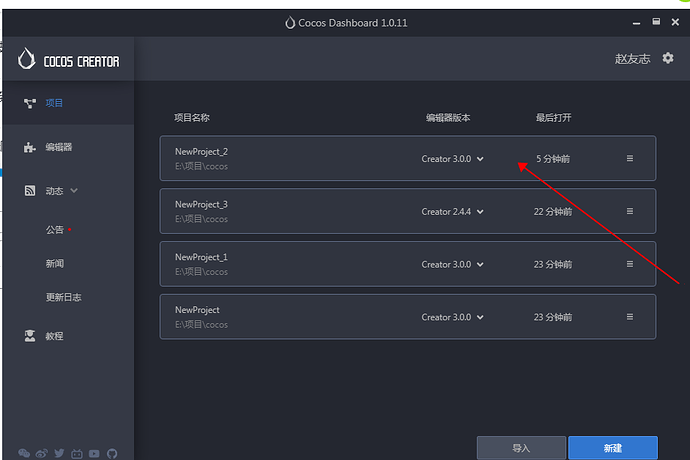Click the 新建 button
The height and width of the screenshot is (460, 690).
coord(612,448)
